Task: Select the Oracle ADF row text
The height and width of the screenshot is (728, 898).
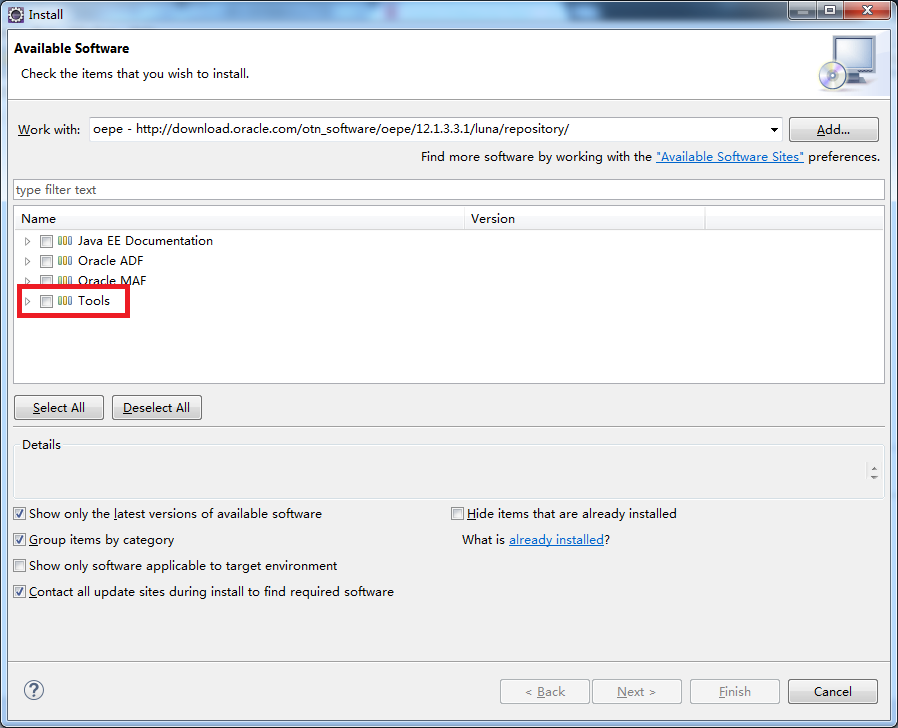Action: pyautogui.click(x=111, y=261)
